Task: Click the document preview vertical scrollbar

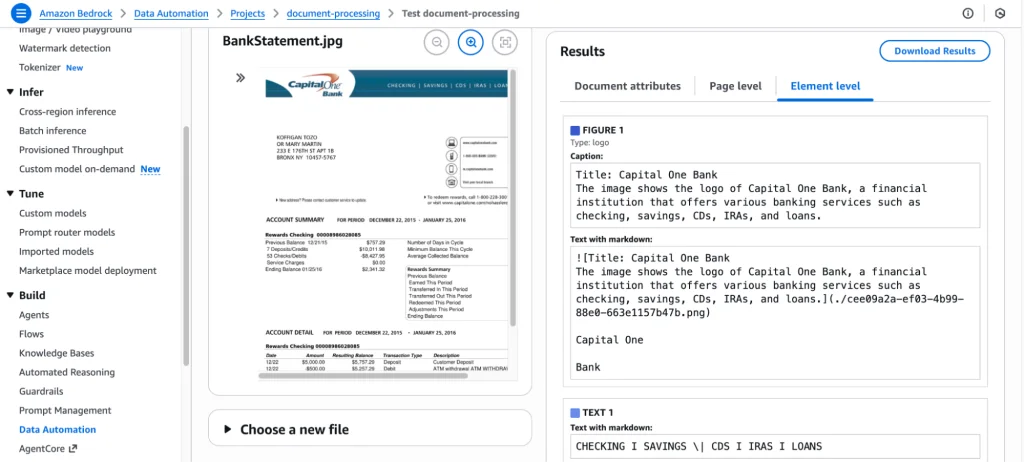Action: tap(513, 196)
